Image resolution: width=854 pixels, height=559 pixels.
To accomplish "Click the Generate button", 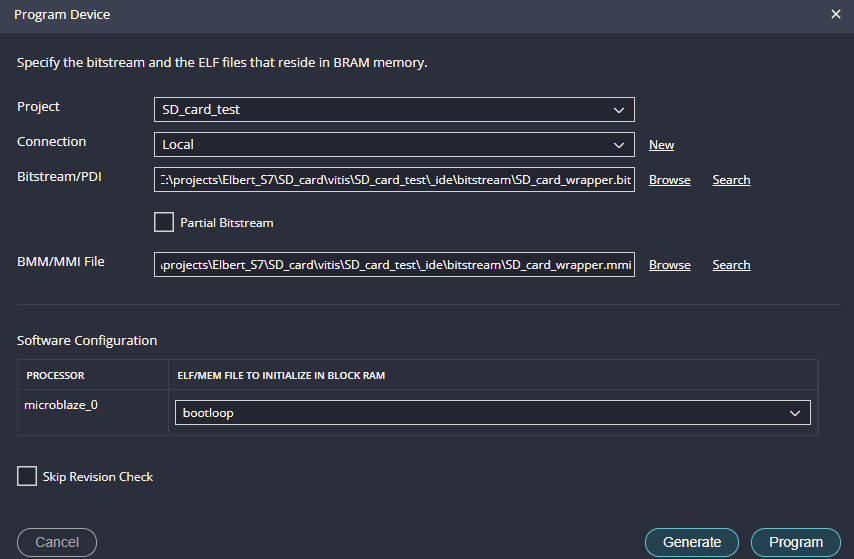I will (x=691, y=542).
